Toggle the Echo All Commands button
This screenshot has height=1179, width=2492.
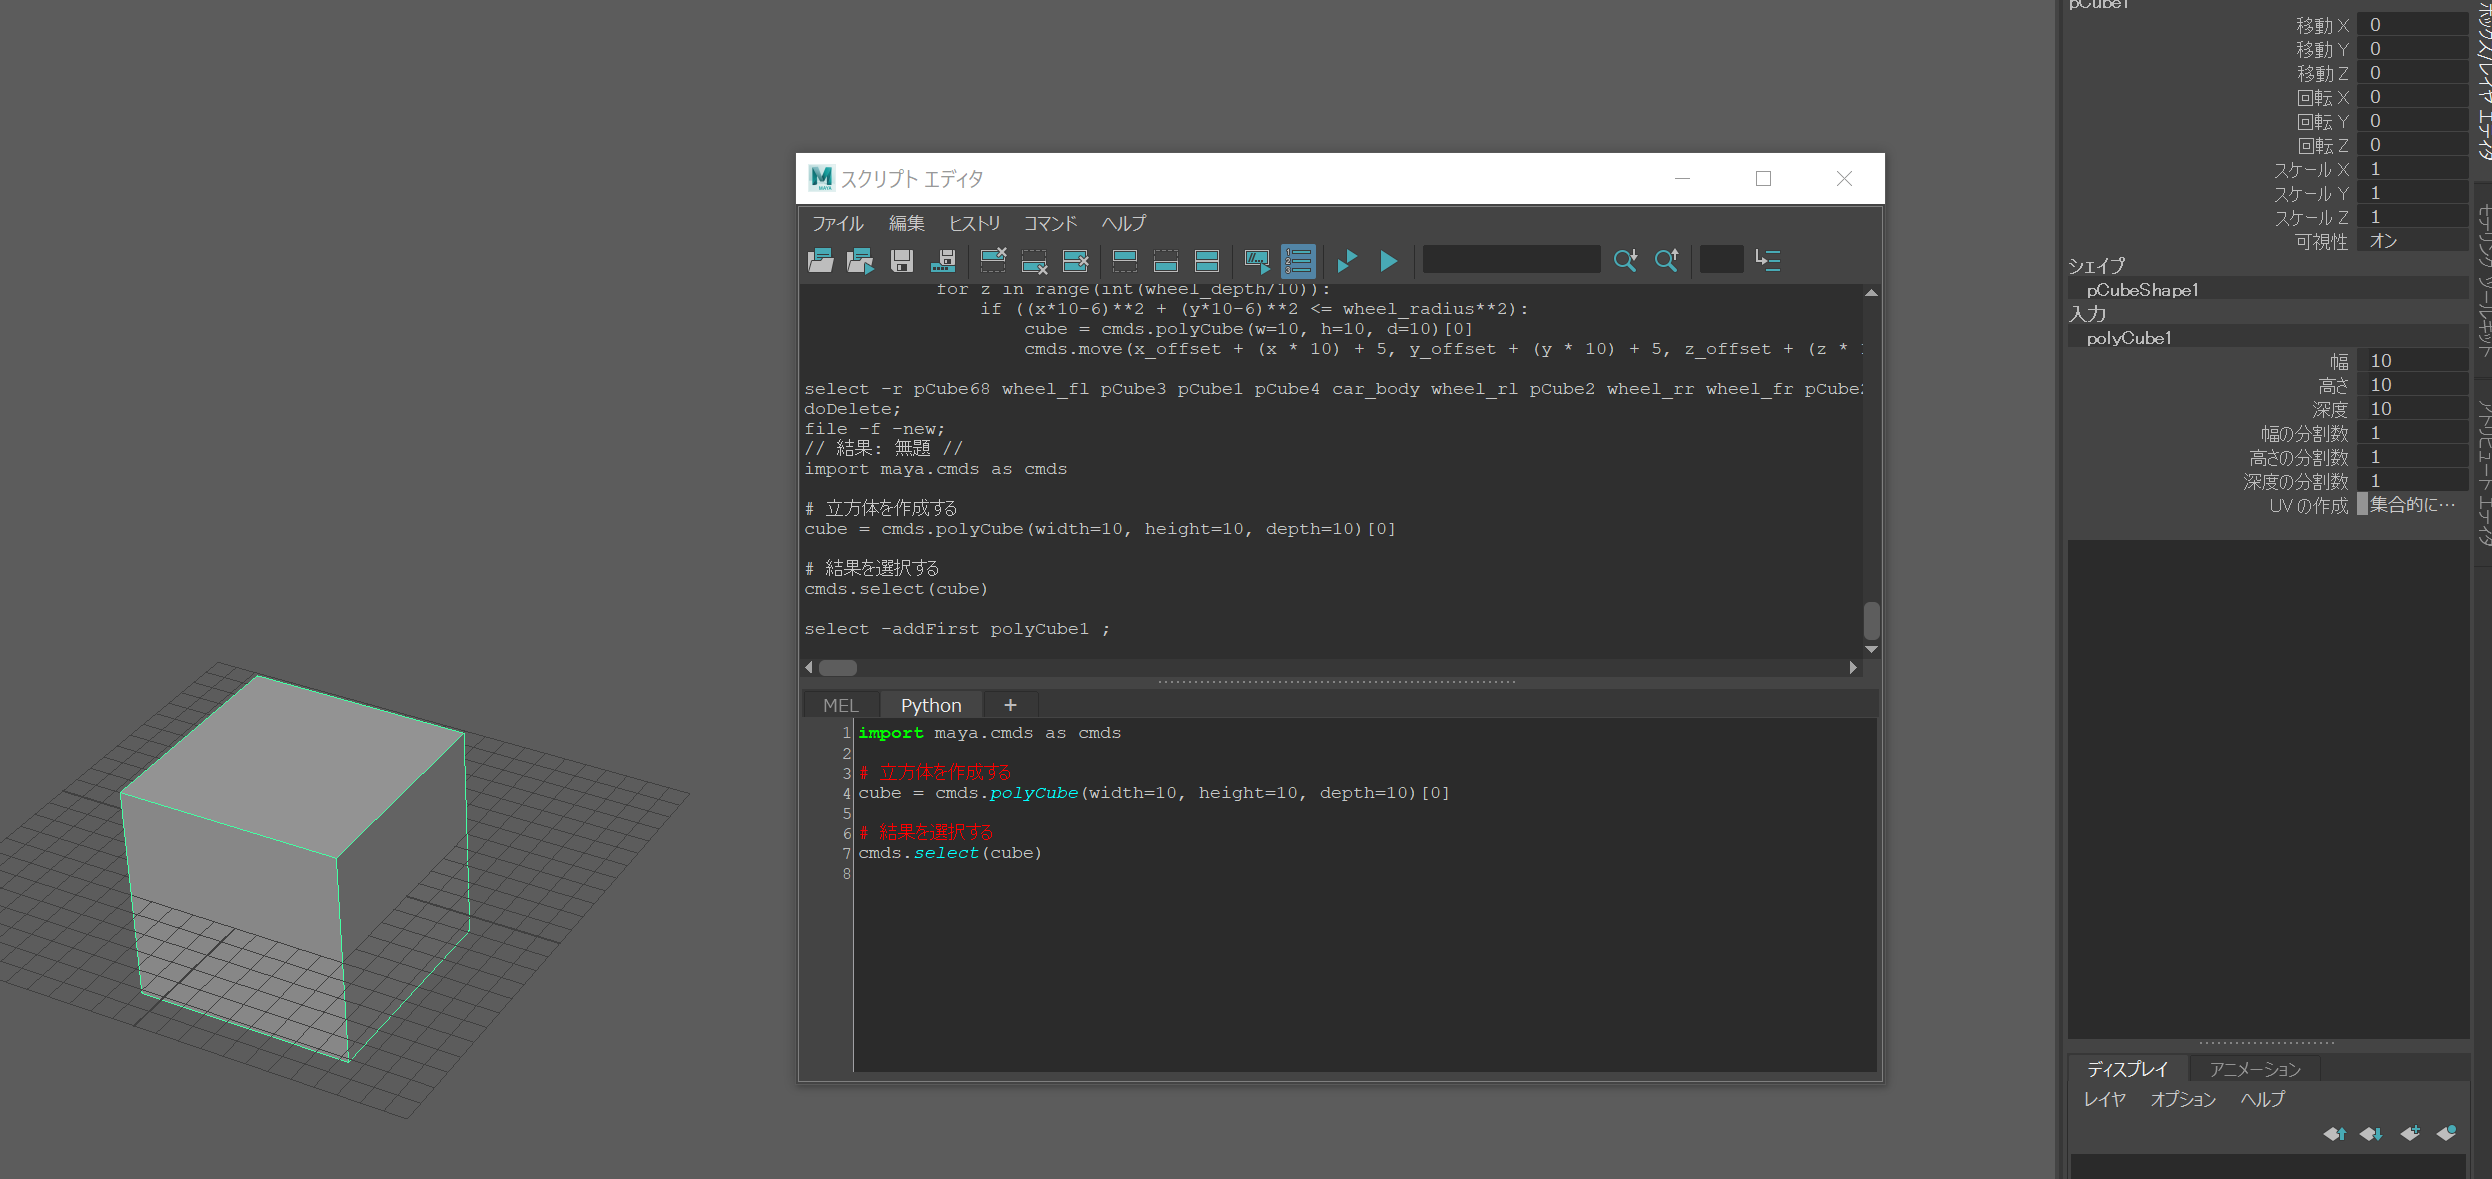pos(1256,261)
